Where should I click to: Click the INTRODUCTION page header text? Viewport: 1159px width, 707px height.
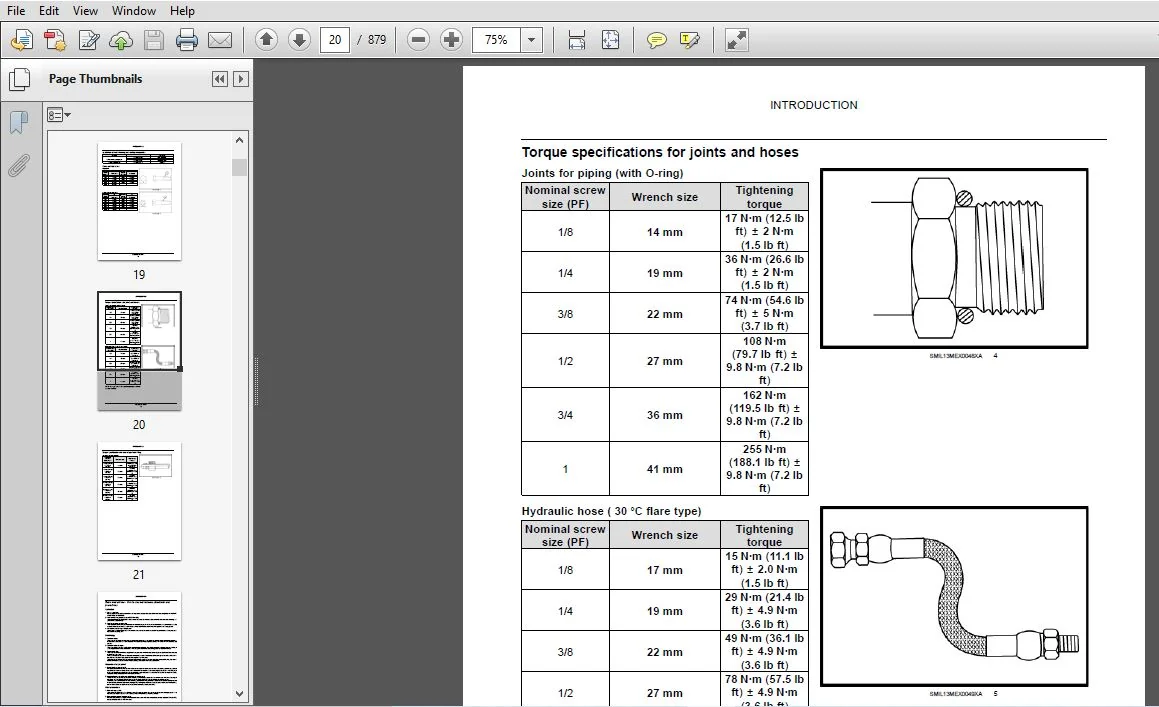pyautogui.click(x=814, y=105)
